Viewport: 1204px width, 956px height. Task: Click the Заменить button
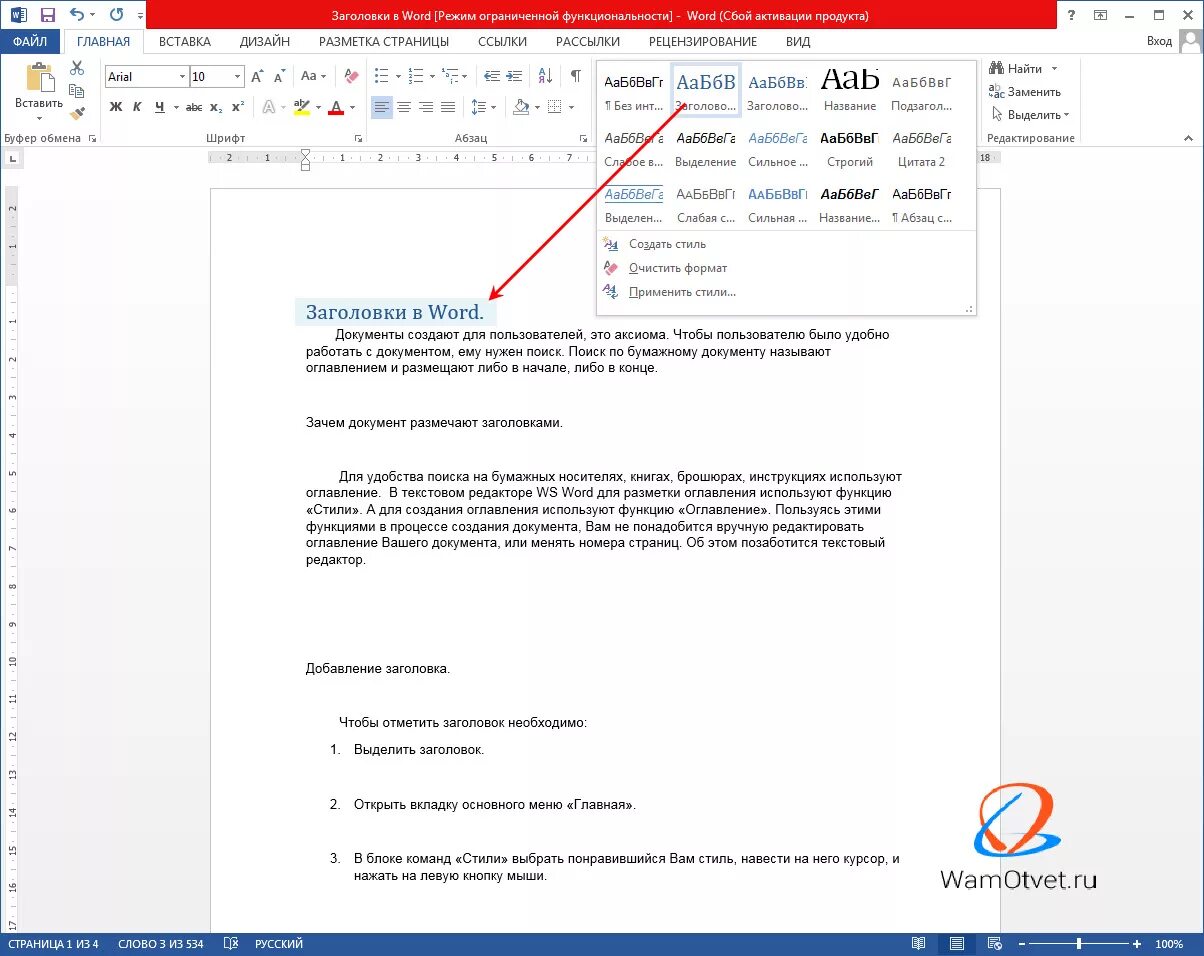(x=1025, y=92)
